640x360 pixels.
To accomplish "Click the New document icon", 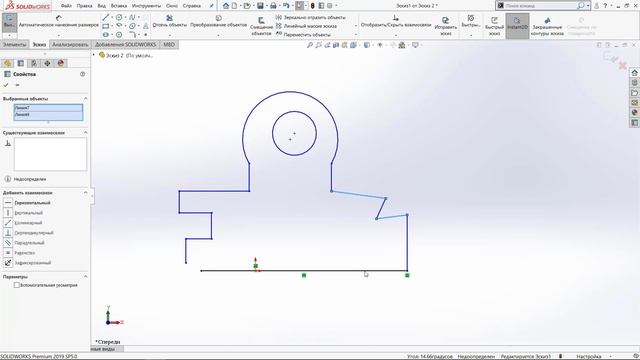I will 234,6.
